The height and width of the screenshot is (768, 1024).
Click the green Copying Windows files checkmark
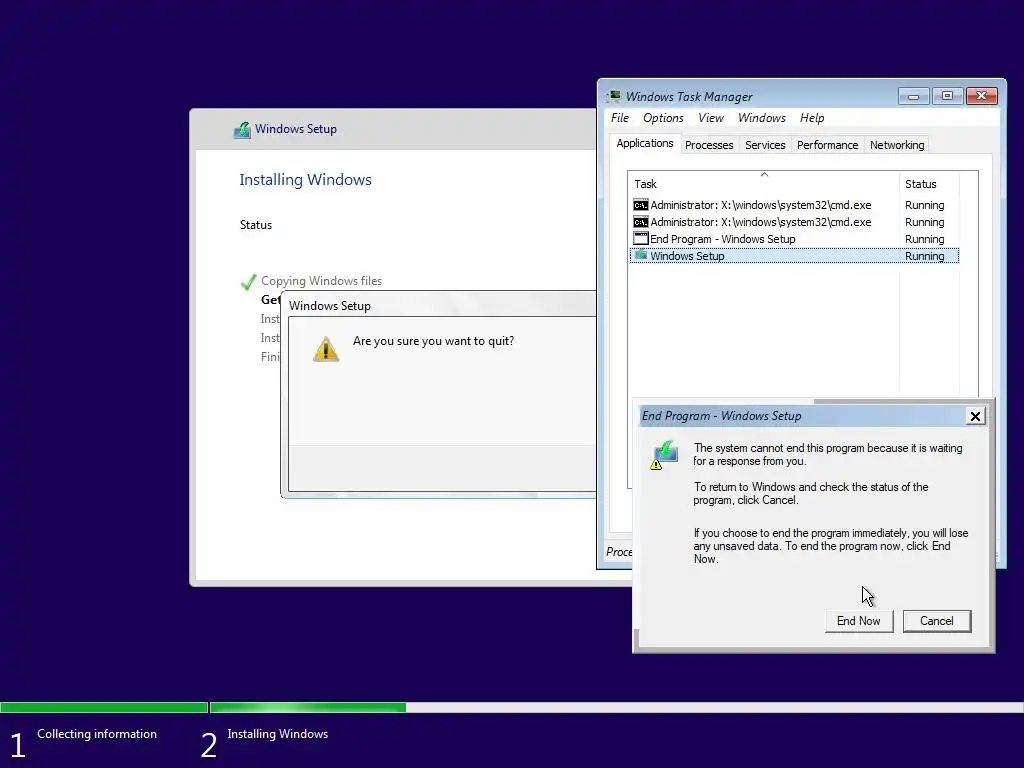point(248,281)
